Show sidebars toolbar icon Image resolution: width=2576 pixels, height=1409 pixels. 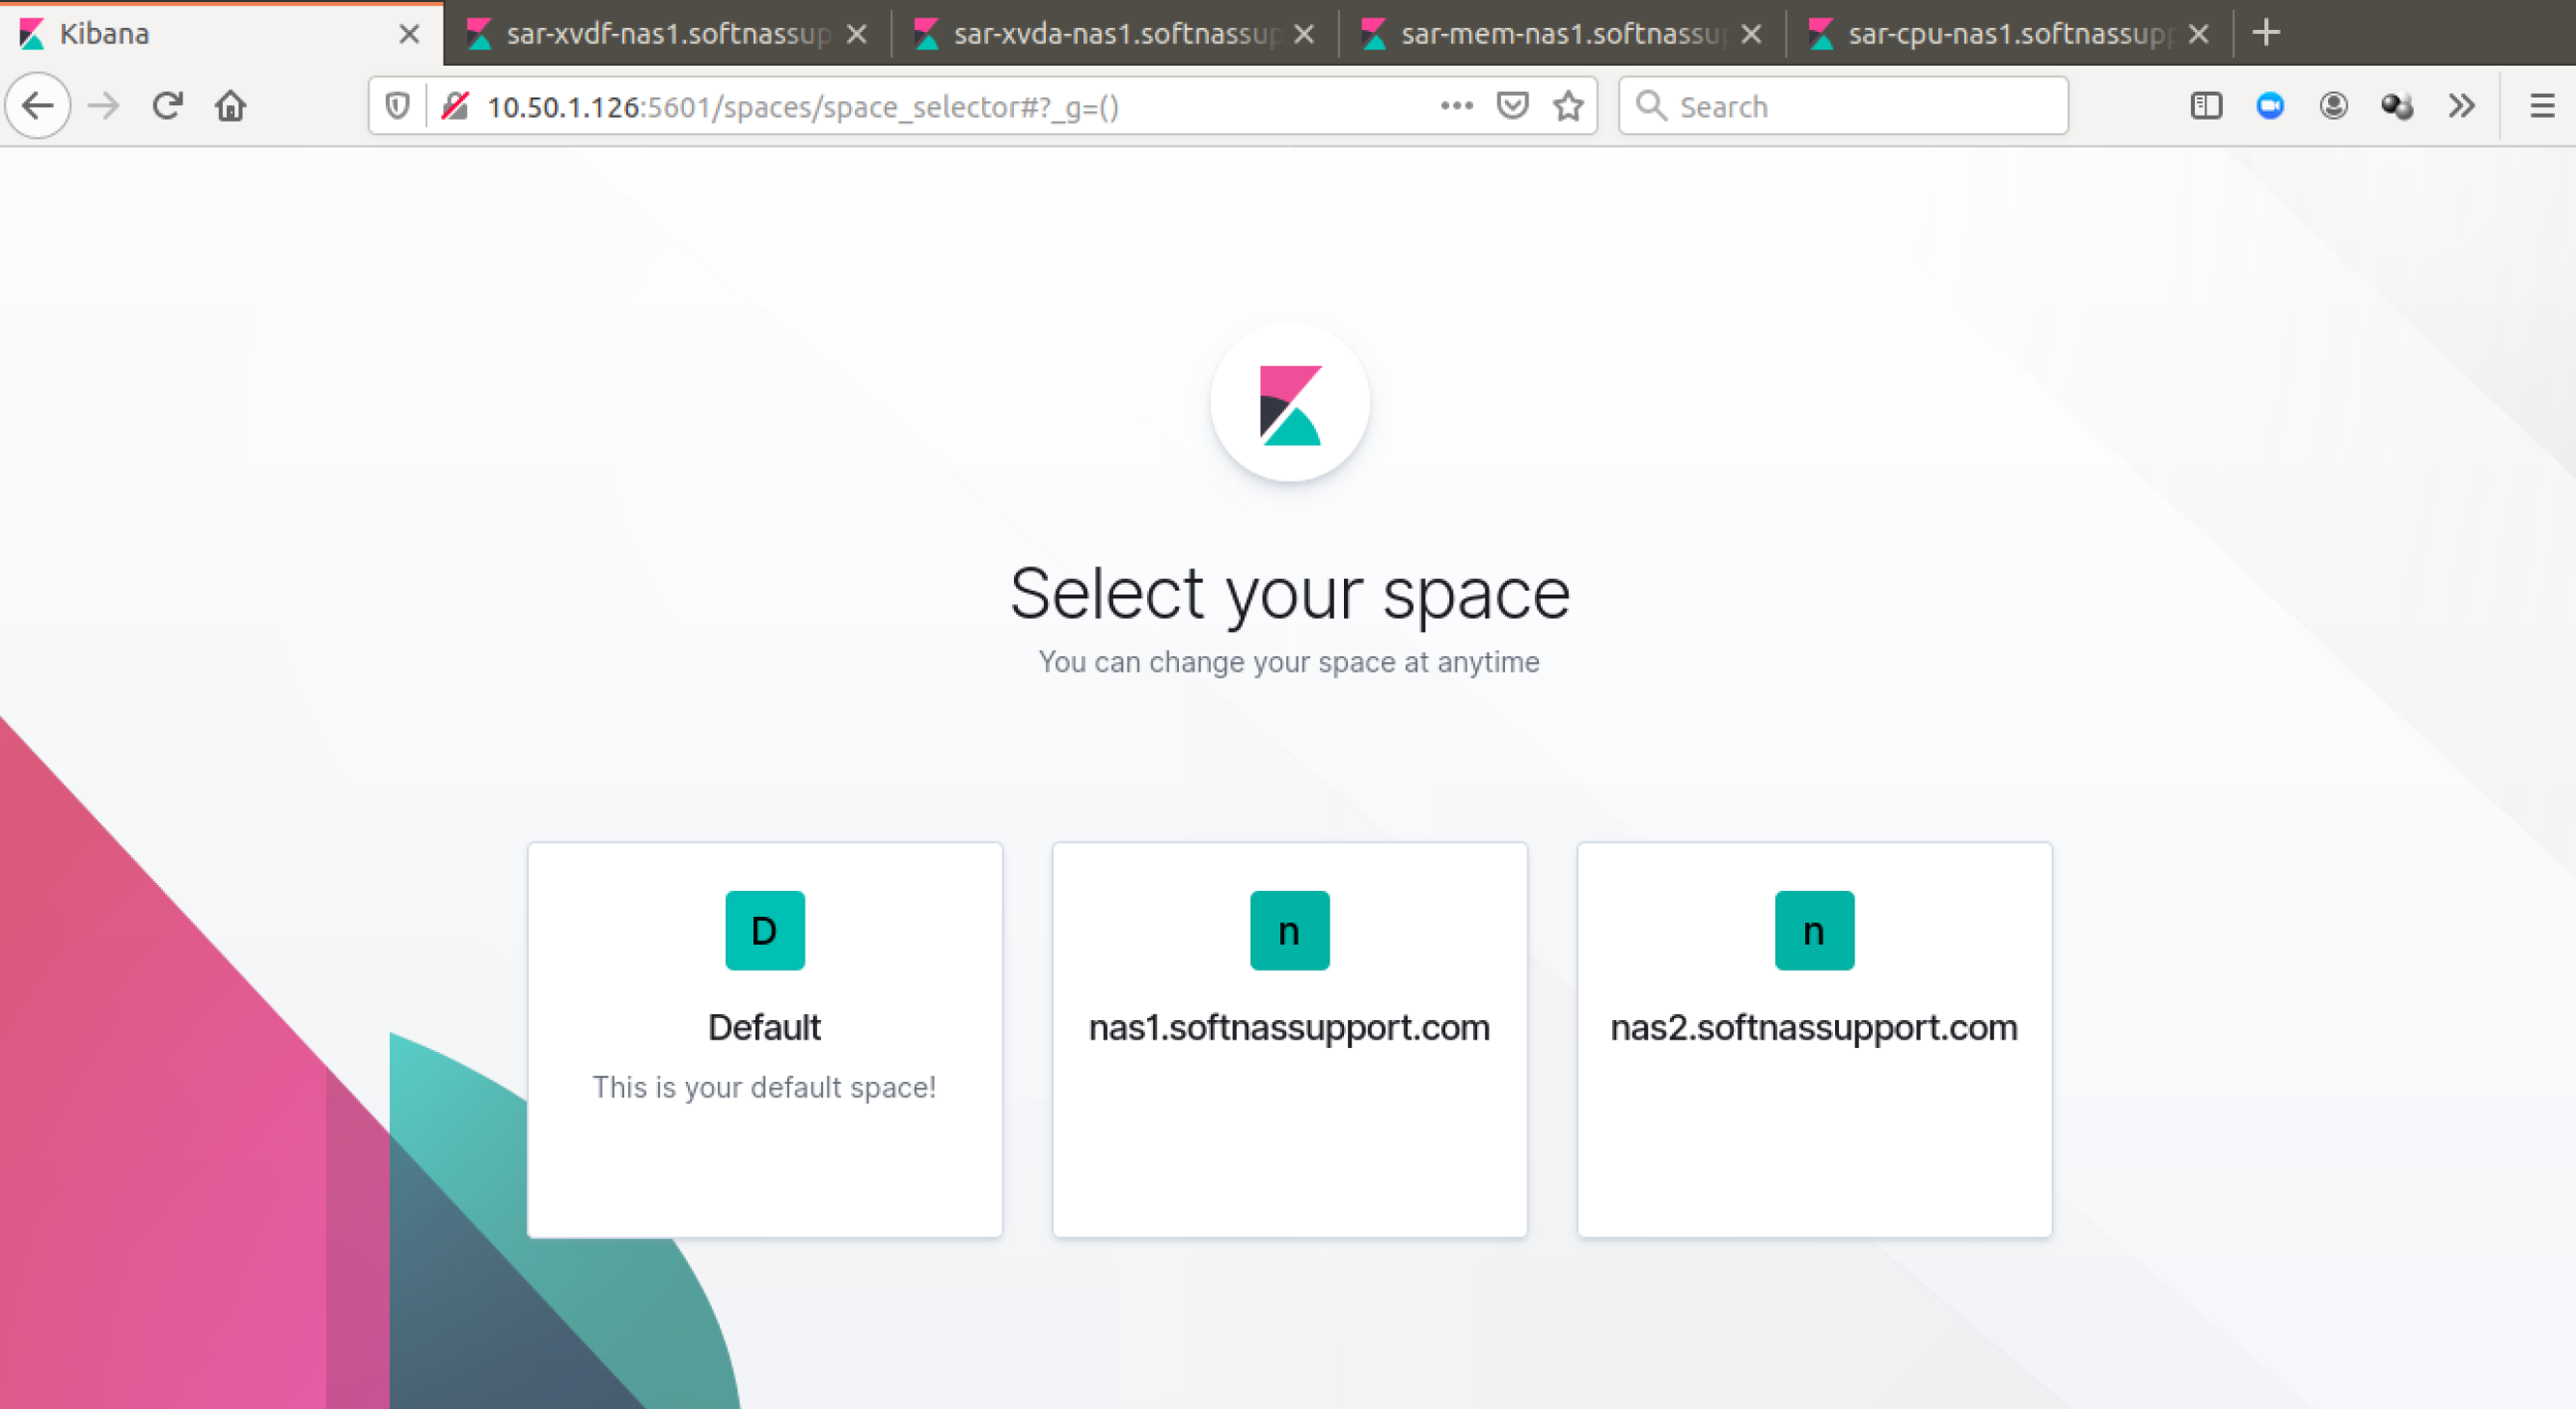click(x=2205, y=106)
